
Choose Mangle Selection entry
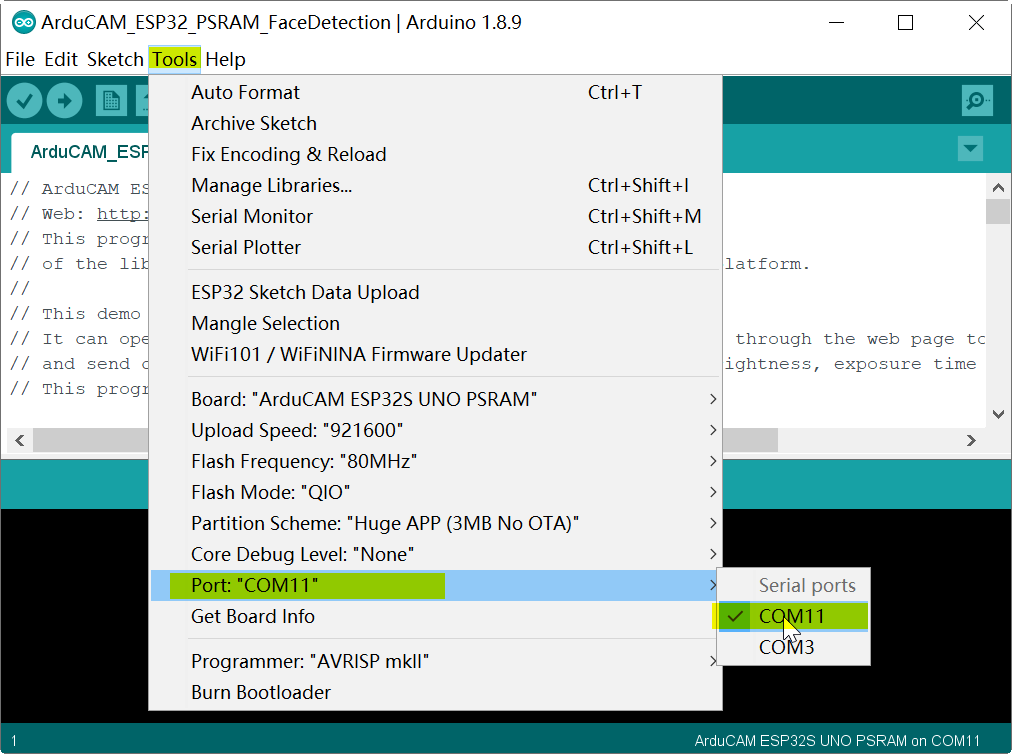(x=436, y=323)
